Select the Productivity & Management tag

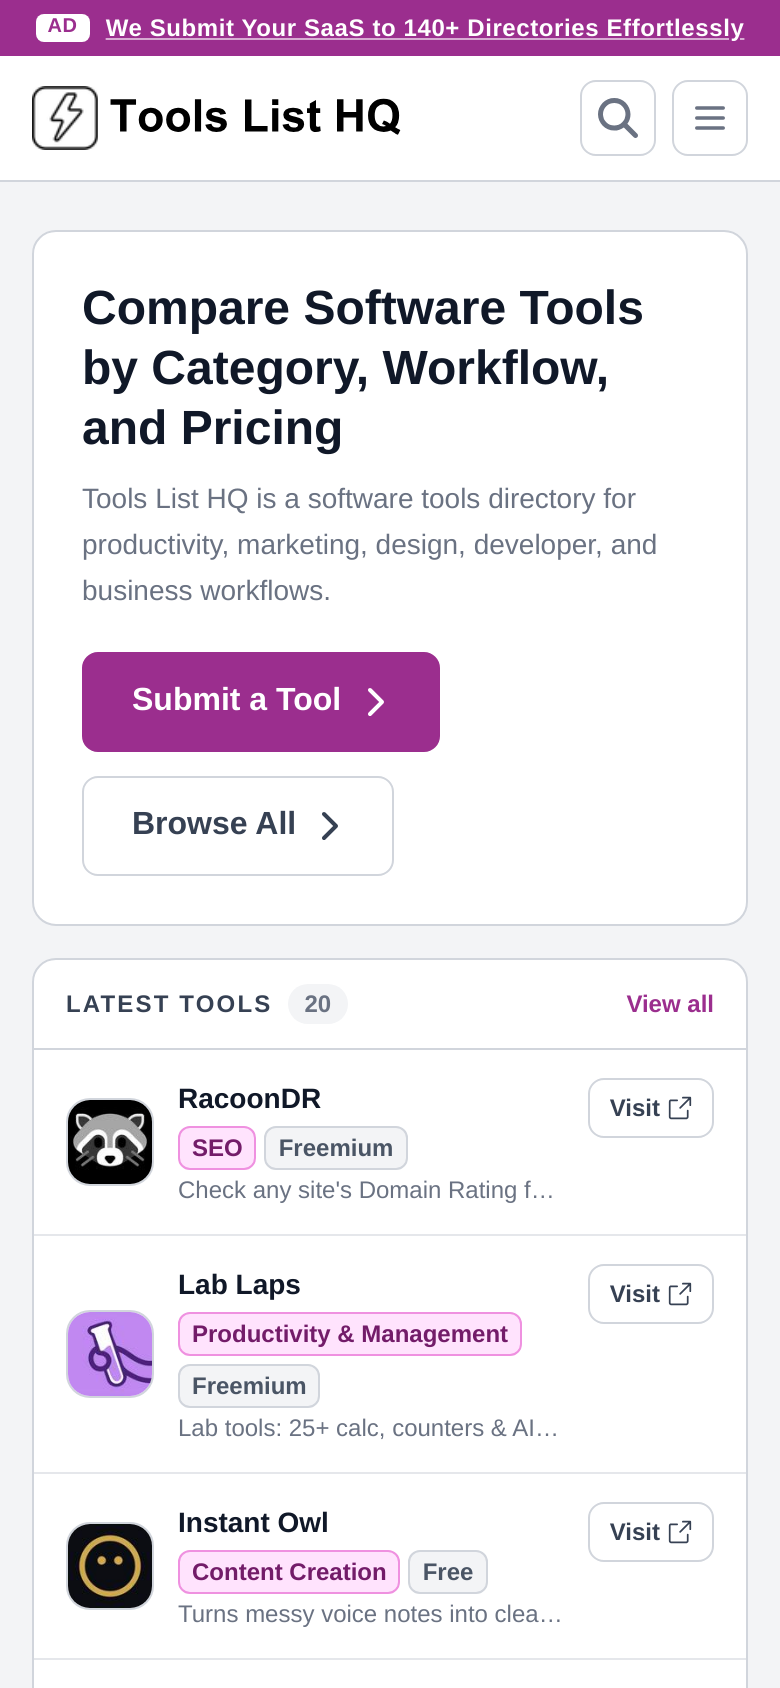click(350, 1334)
